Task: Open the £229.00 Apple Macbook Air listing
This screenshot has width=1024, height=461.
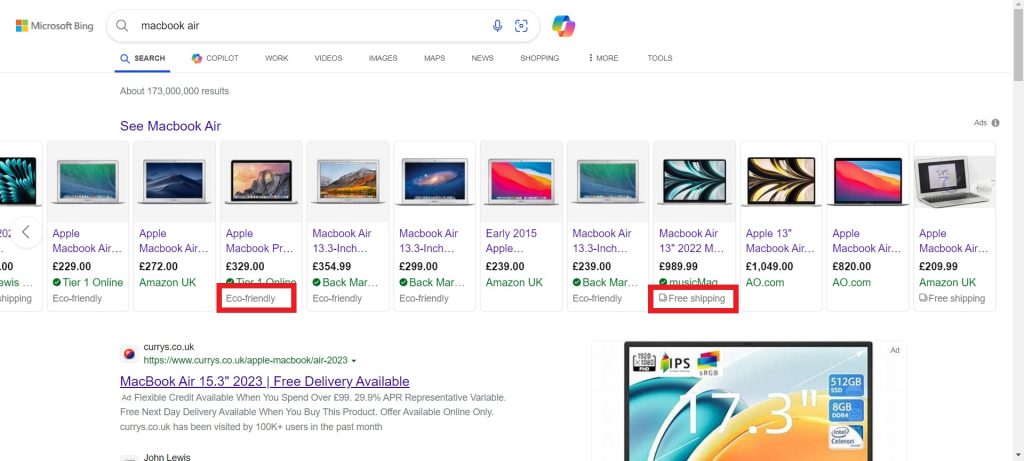Action: [88, 241]
